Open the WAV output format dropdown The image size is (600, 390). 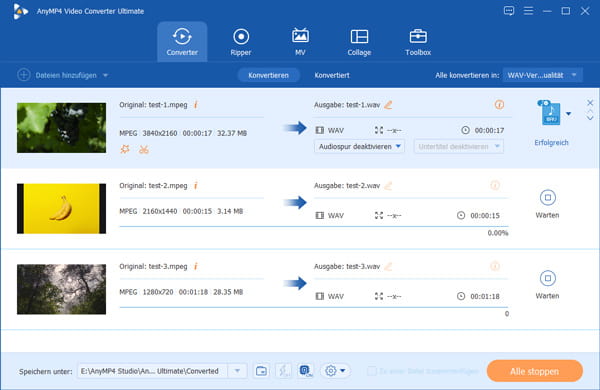(x=543, y=75)
